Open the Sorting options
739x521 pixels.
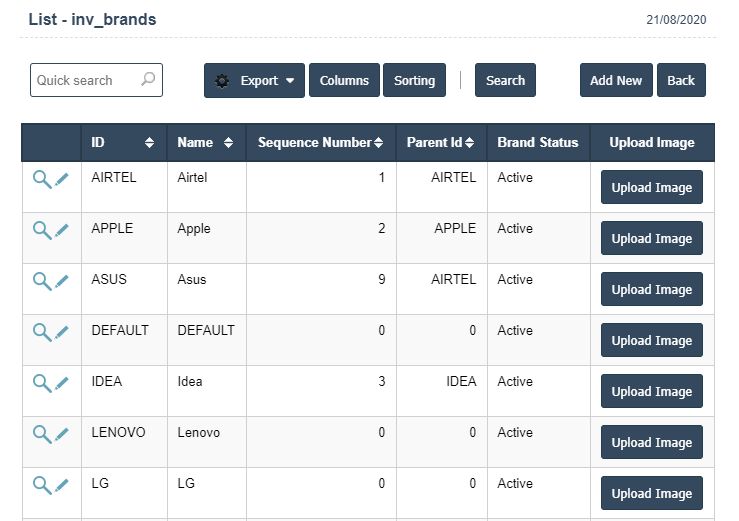coord(414,81)
